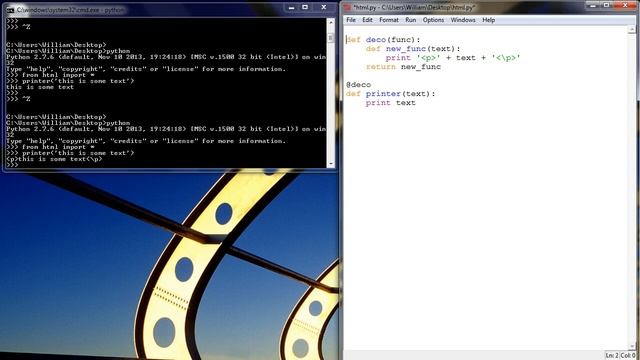Click '<p>this is some text<\p>' output in cmd

54,159
